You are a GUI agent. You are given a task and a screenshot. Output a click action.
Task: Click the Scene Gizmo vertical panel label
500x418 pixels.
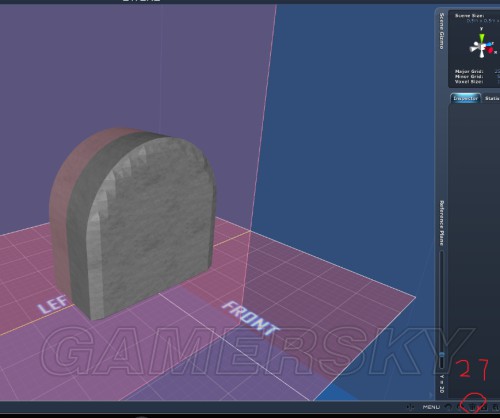(x=442, y=31)
